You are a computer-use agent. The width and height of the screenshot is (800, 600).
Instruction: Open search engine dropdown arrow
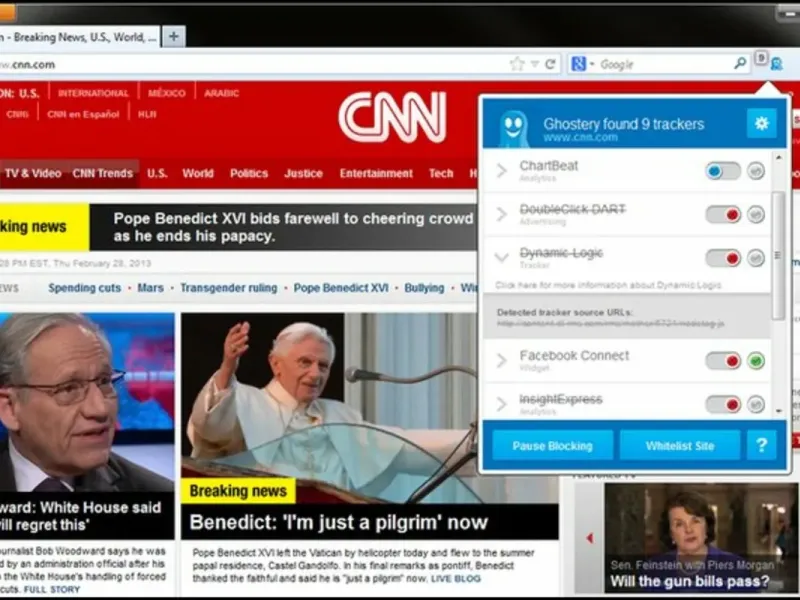click(x=592, y=64)
